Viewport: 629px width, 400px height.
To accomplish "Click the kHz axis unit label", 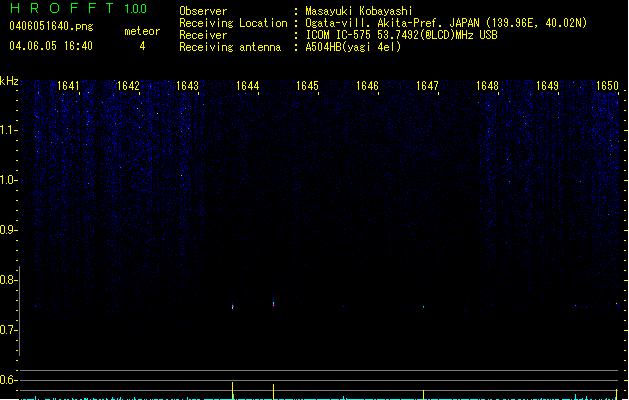I will click(9, 81).
